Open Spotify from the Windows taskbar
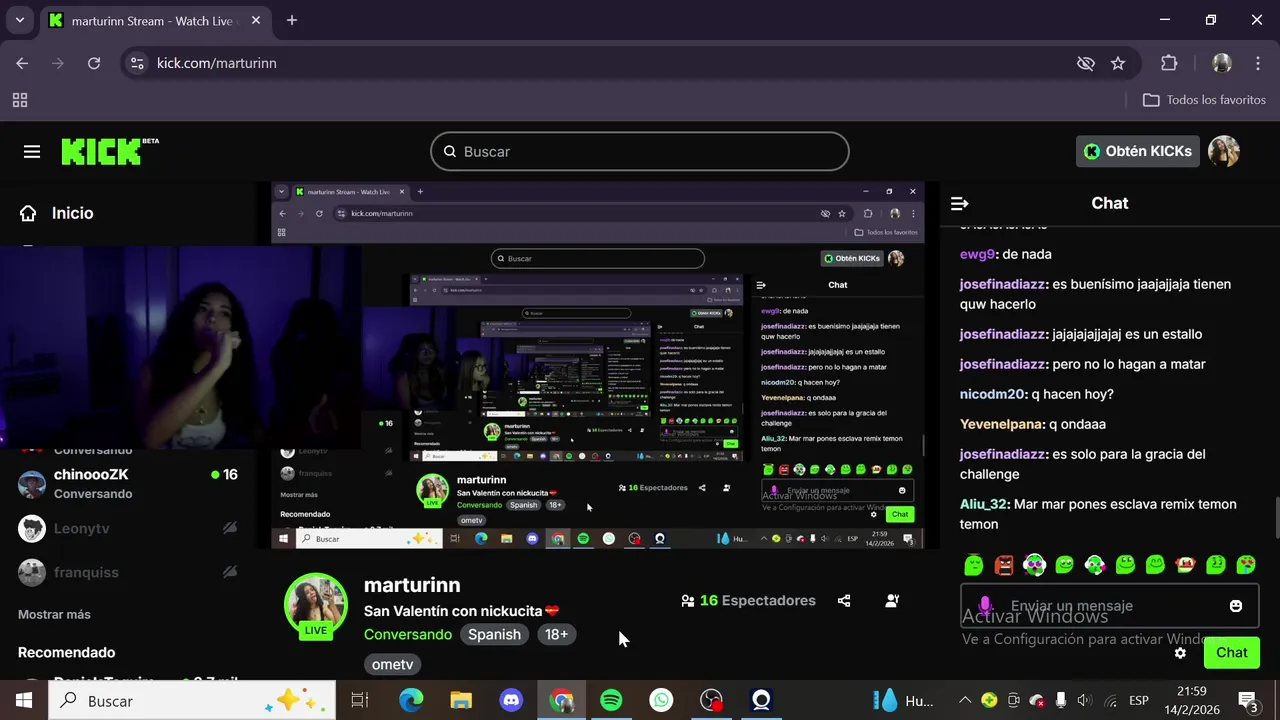Image resolution: width=1280 pixels, height=720 pixels. [x=611, y=701]
